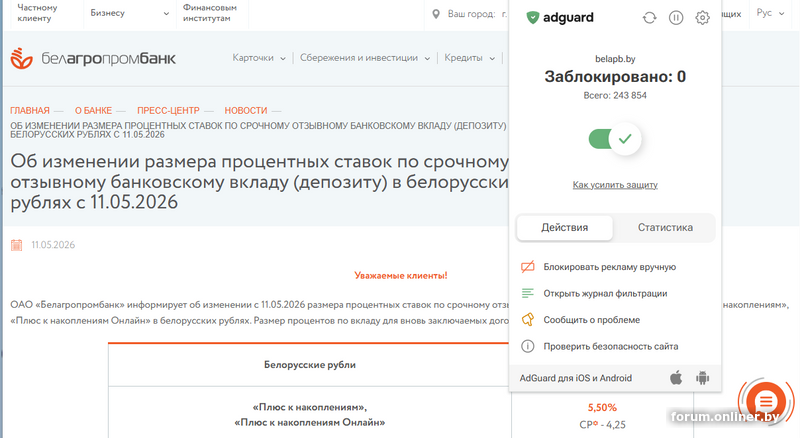This screenshot has height=438, width=800.
Task: Click the 'Ваш город:' label
Action: (471, 14)
